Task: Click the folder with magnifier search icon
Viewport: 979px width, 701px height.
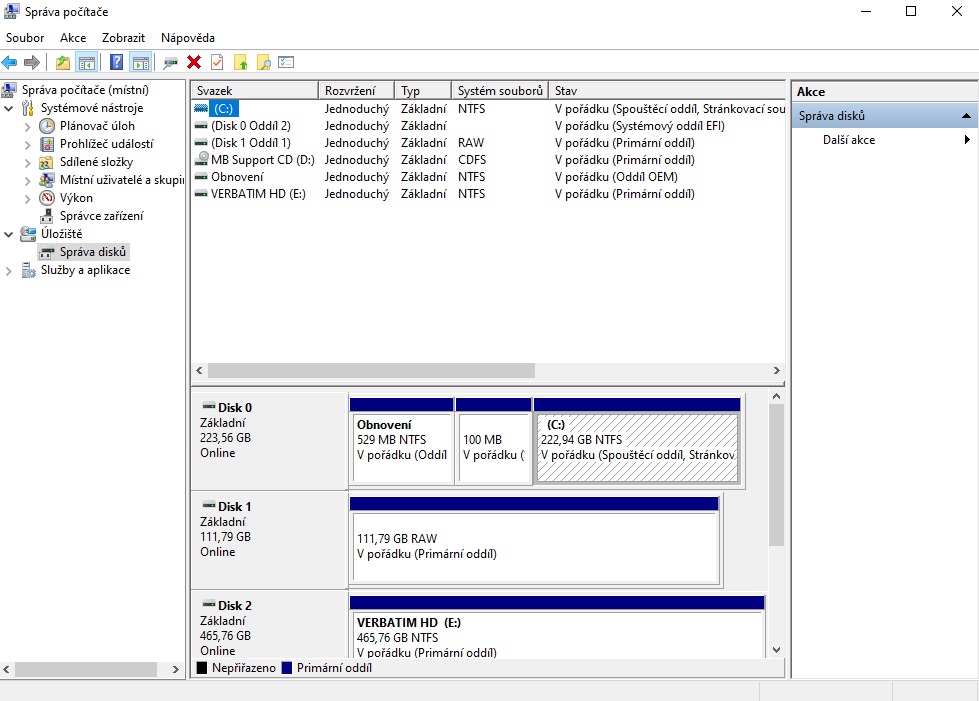Action: coord(263,62)
